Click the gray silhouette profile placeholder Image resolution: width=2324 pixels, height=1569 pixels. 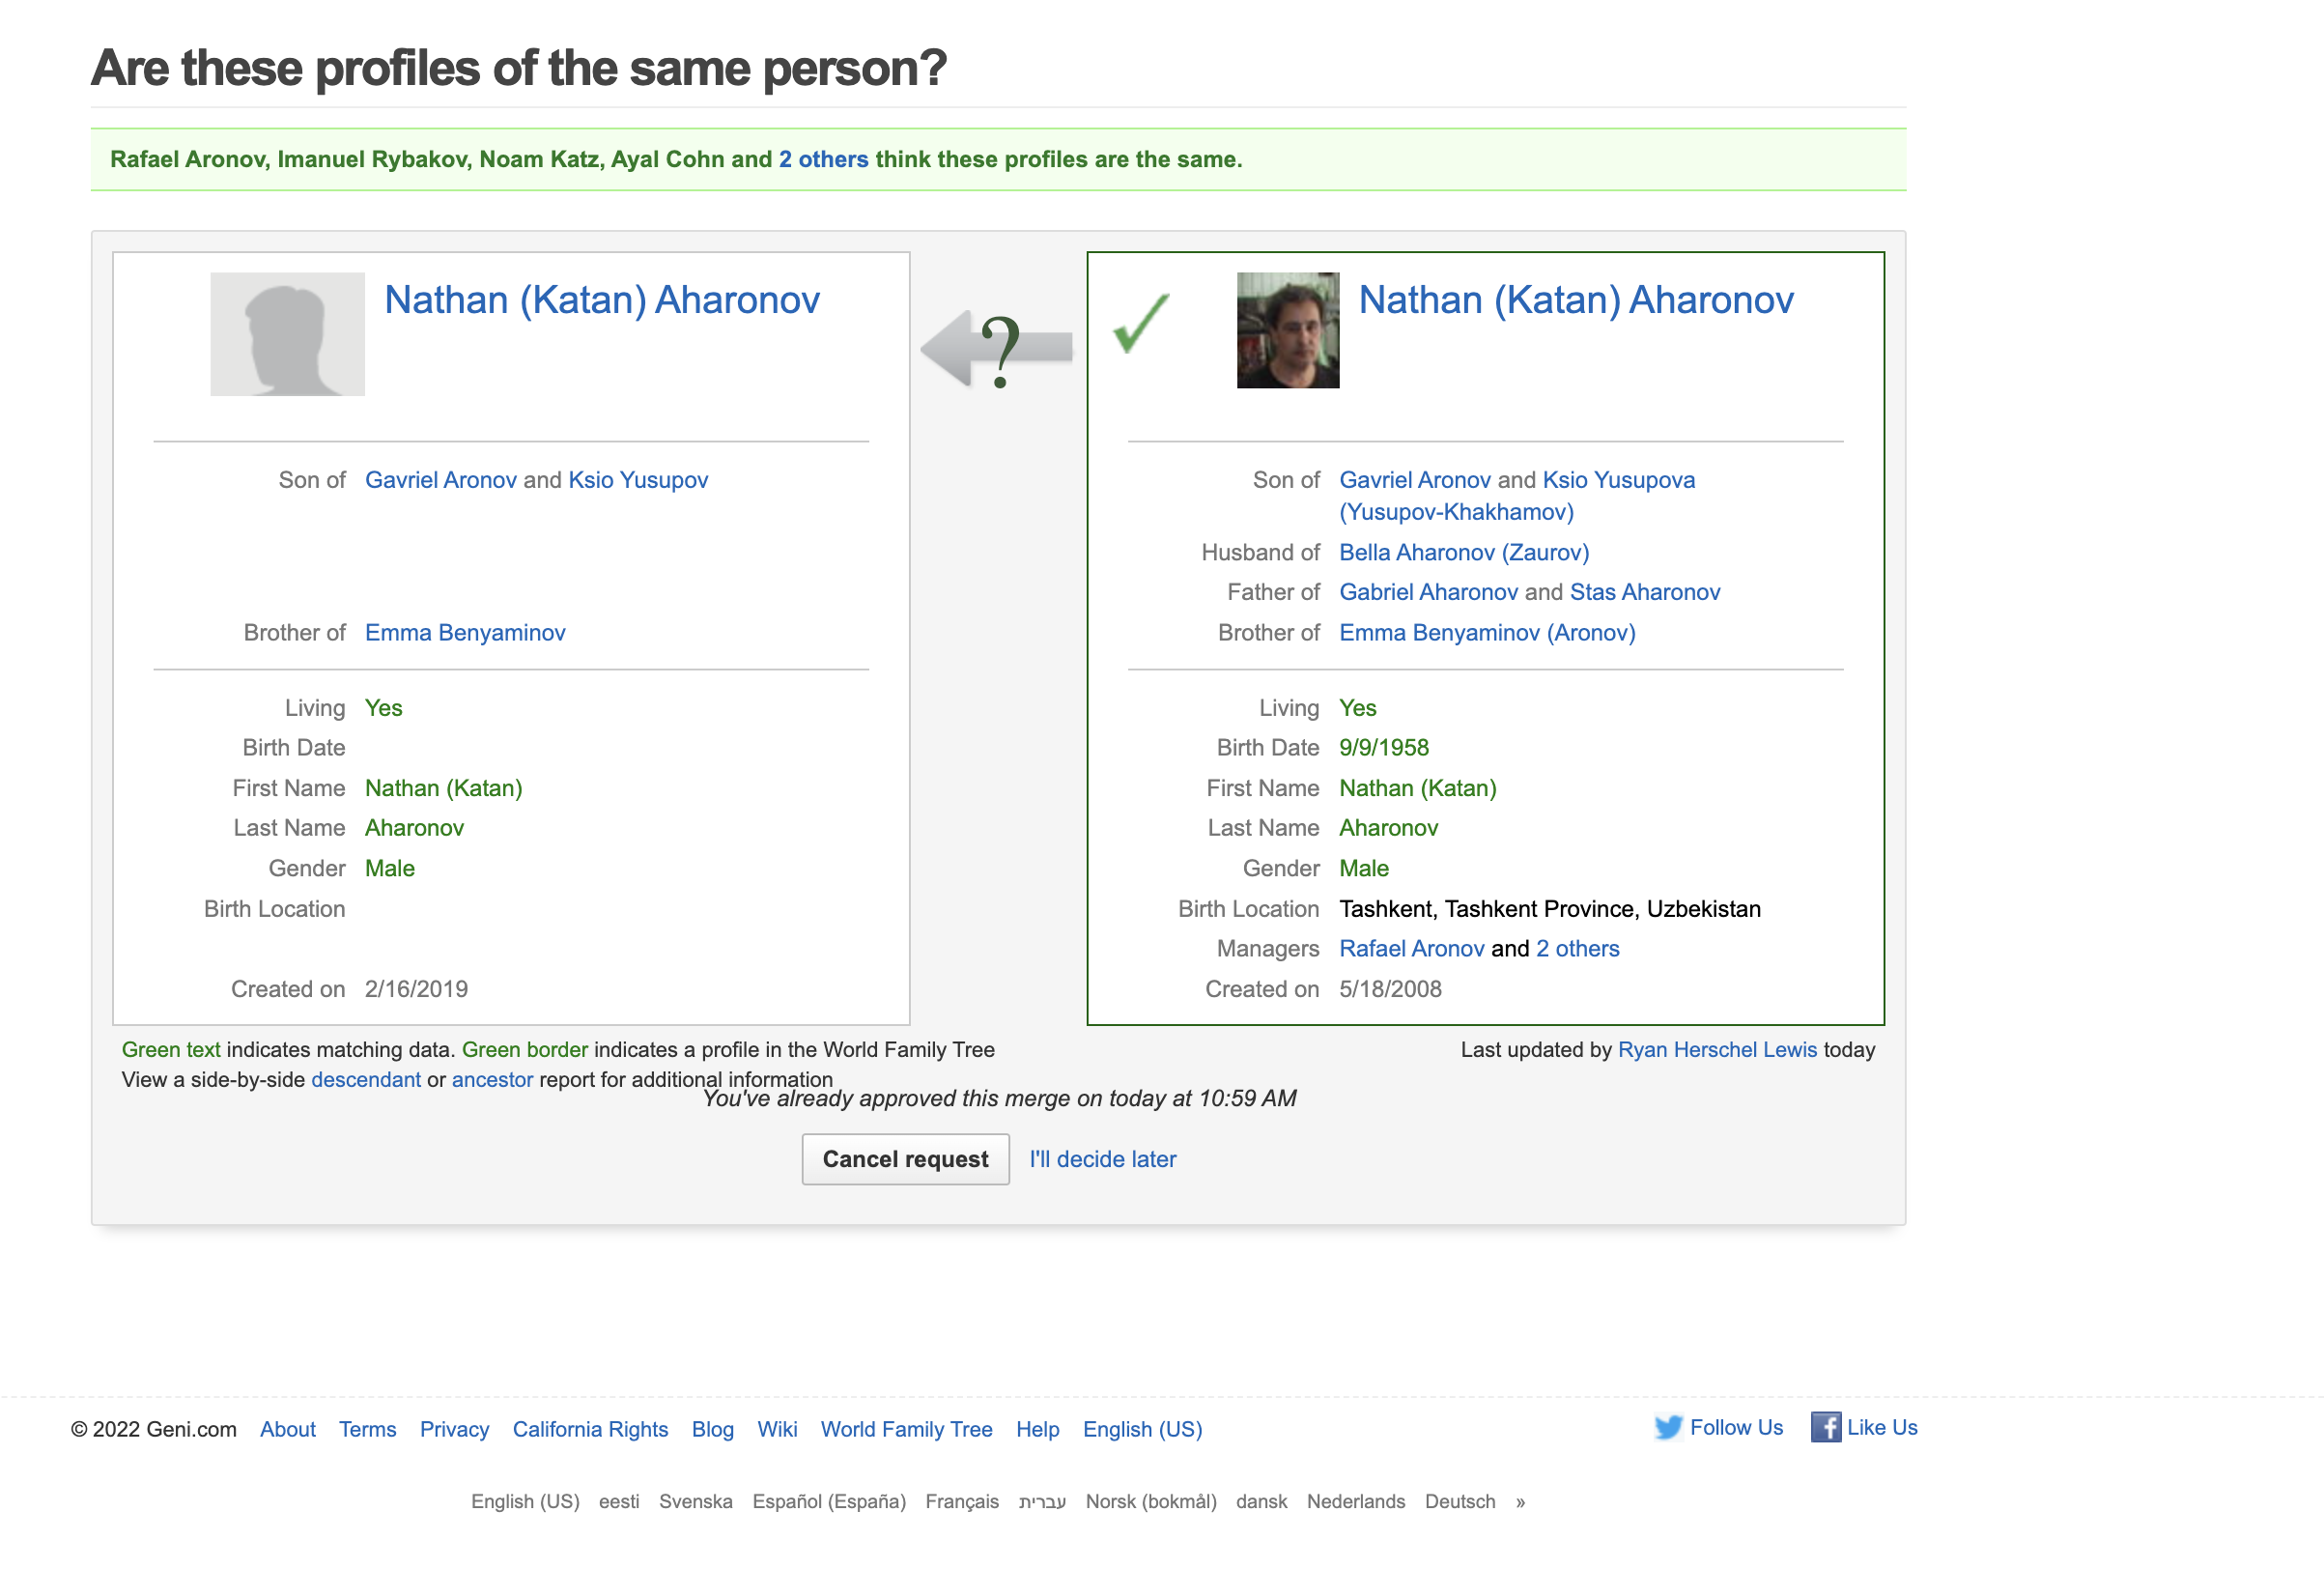(287, 334)
